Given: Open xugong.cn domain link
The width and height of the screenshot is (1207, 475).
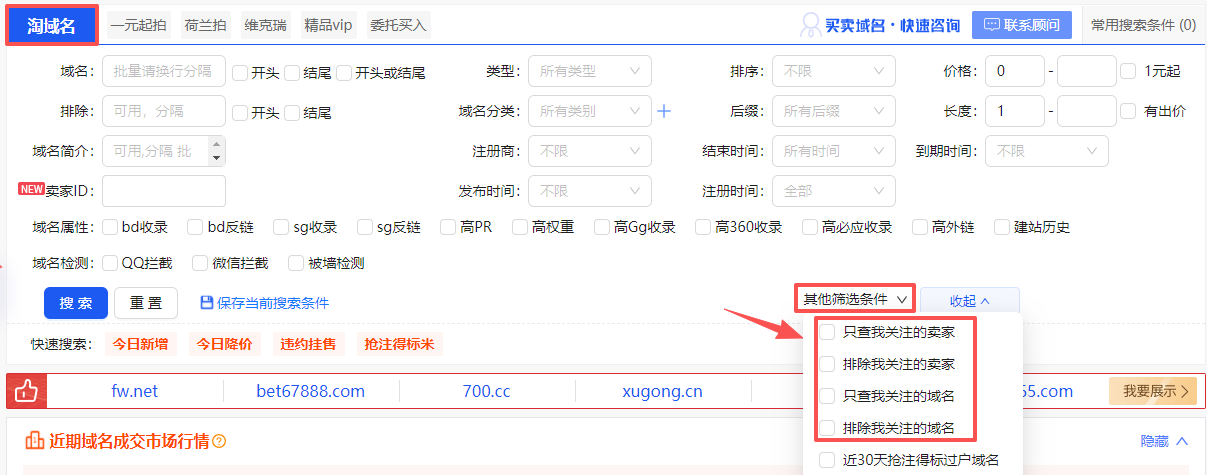Looking at the screenshot, I should point(660,391).
